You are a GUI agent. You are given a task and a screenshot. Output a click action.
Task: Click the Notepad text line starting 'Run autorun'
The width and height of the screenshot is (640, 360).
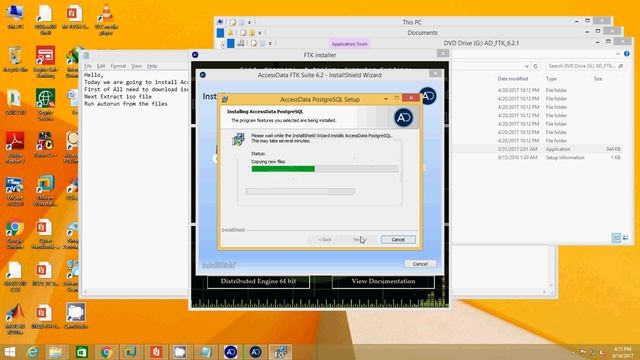click(126, 104)
